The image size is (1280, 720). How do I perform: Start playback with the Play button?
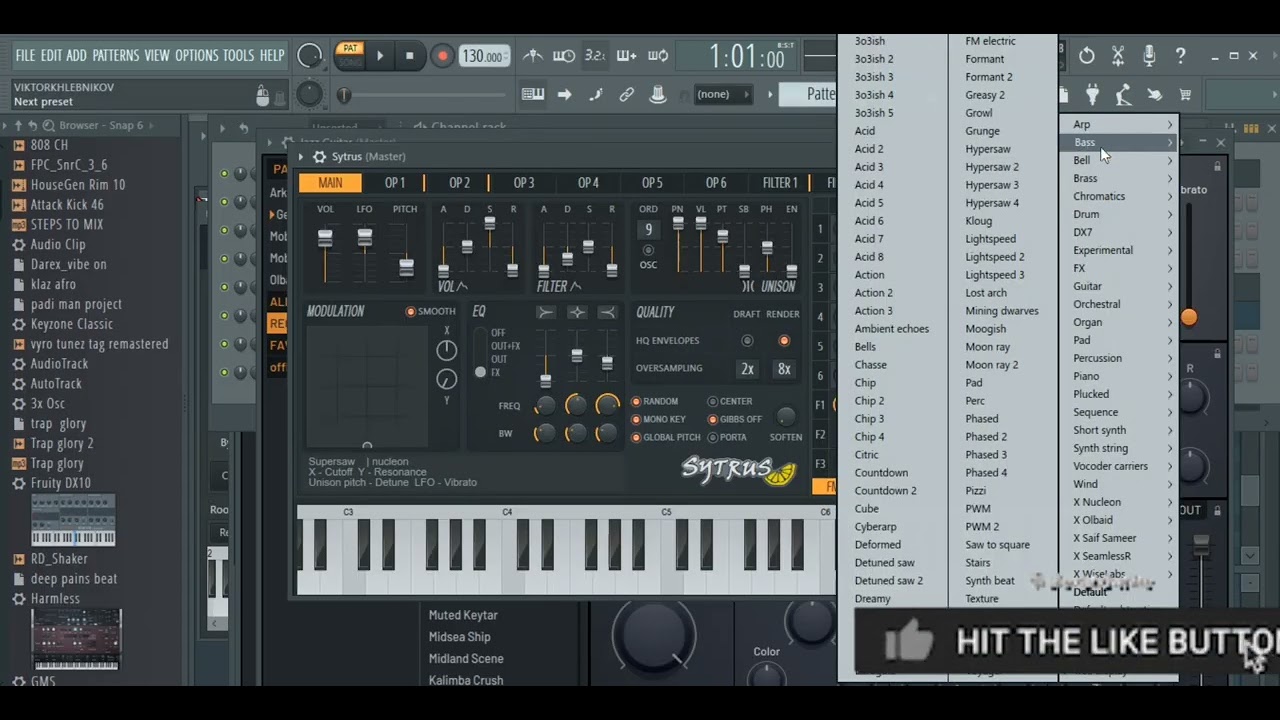(380, 56)
